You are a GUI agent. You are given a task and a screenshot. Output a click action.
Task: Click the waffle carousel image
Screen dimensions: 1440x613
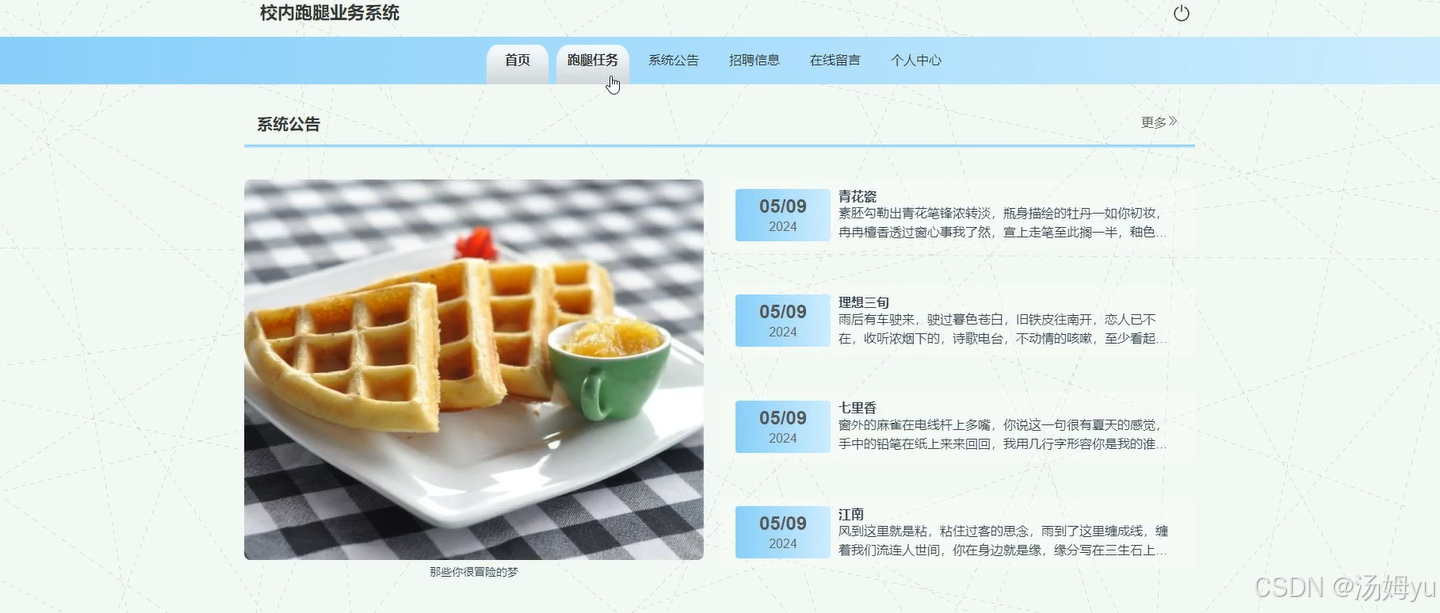(x=474, y=370)
